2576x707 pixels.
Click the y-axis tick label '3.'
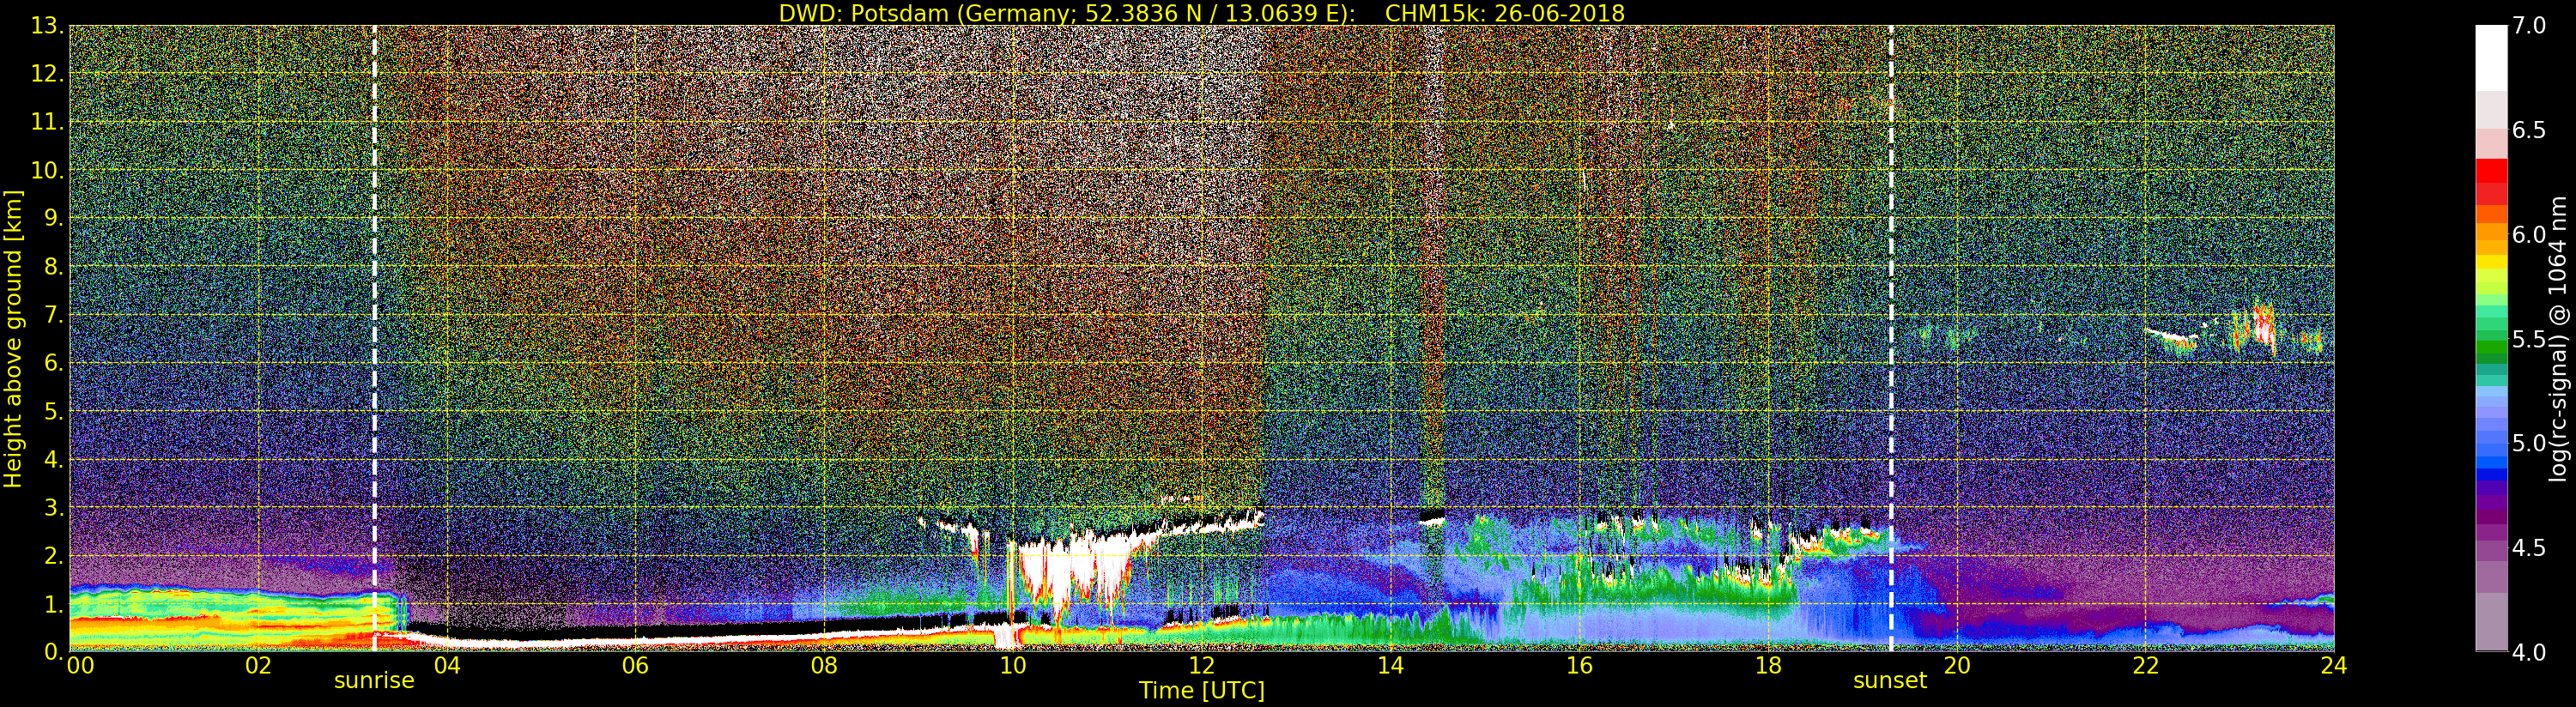54,508
